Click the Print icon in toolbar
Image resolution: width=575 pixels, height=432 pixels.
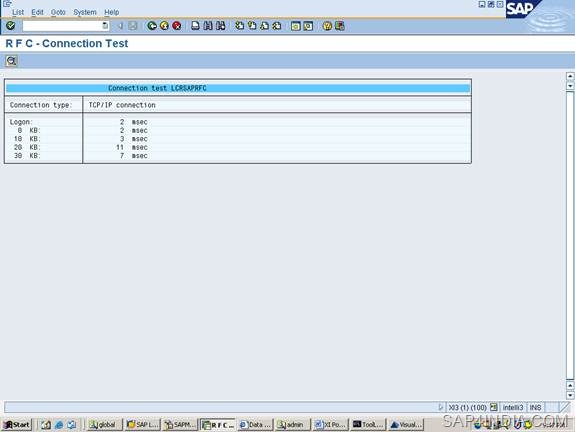click(195, 26)
